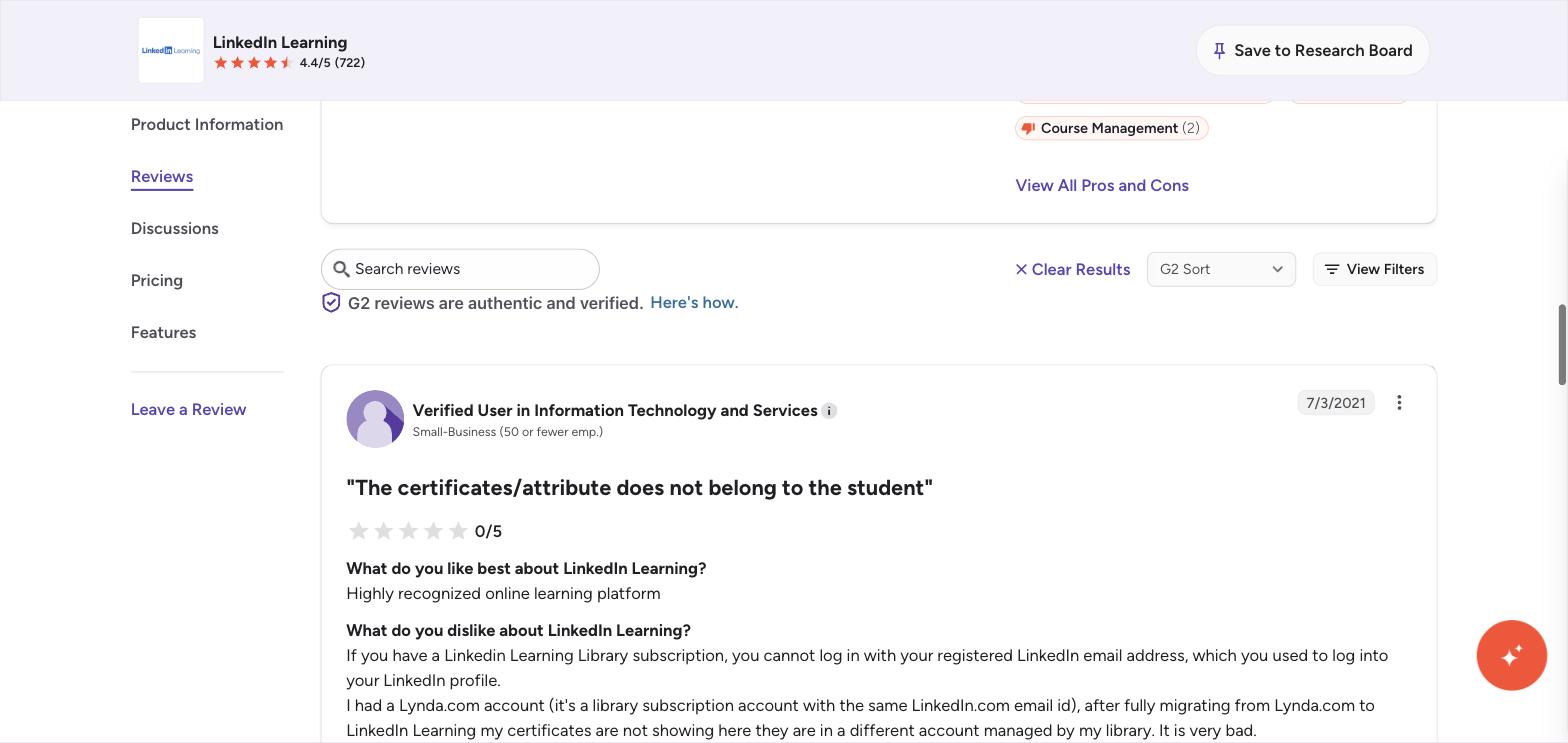Image resolution: width=1568 pixels, height=743 pixels.
Task: Click the Leave a Review link
Action: [x=188, y=409]
